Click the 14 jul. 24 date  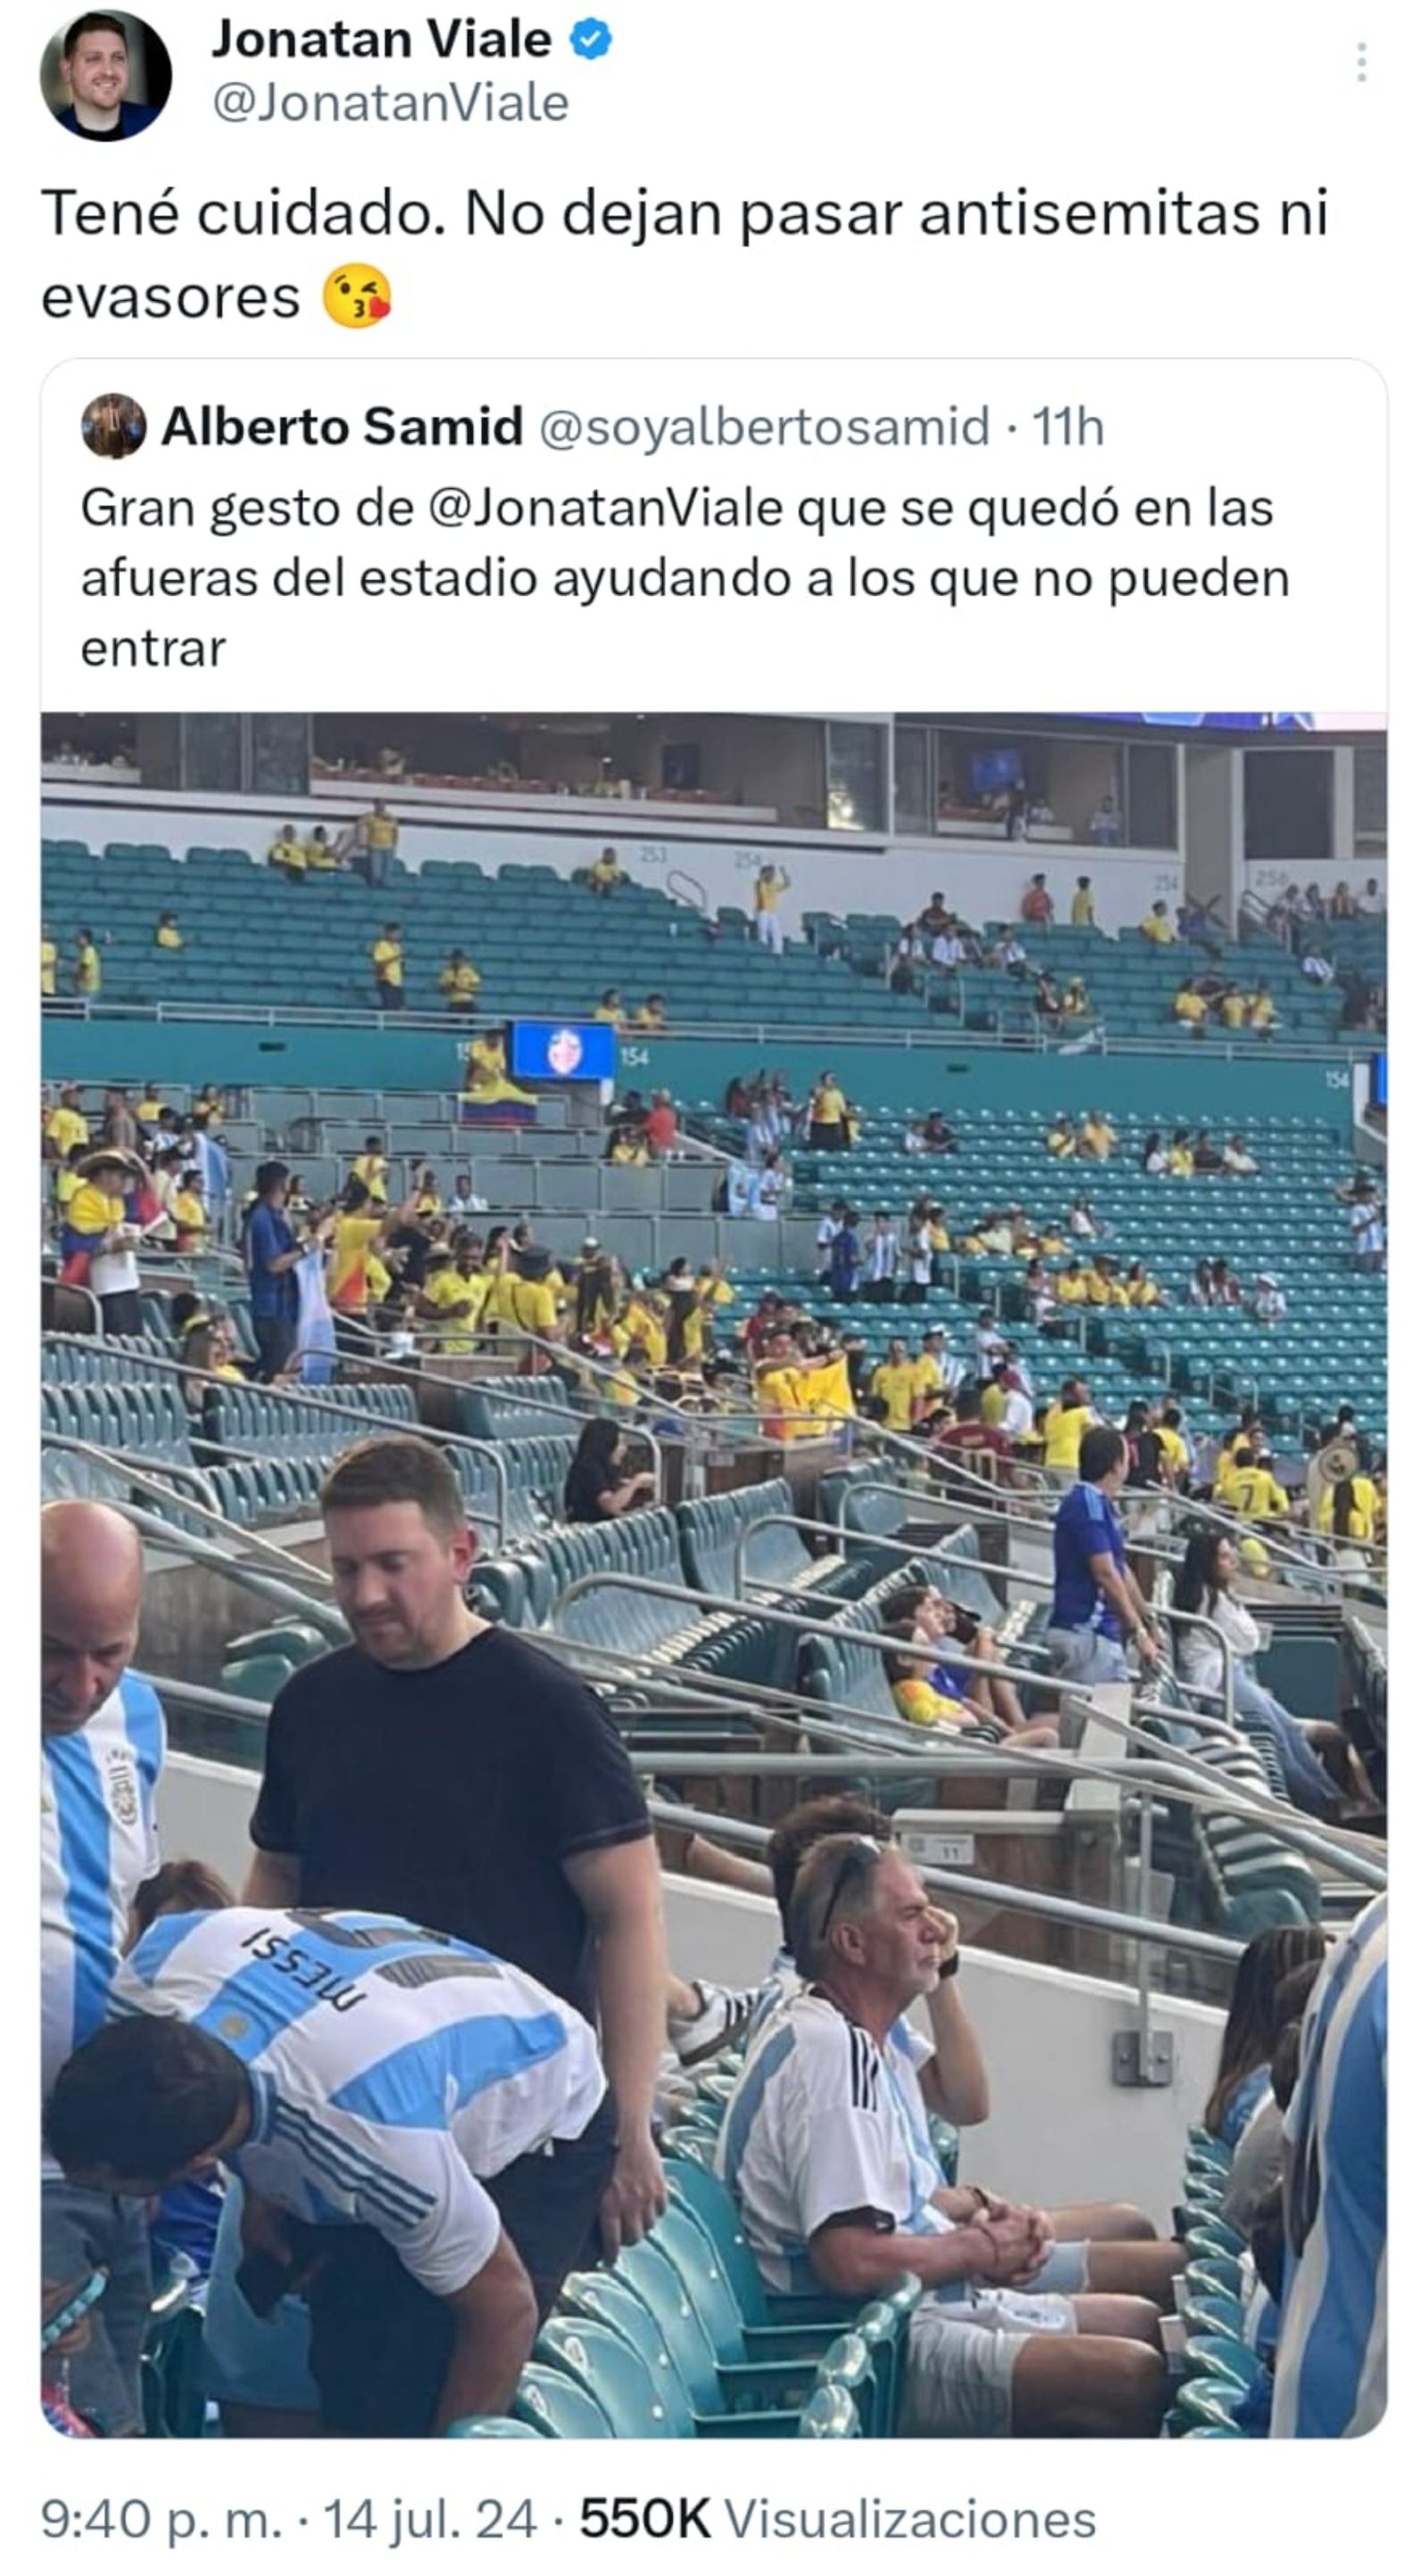(x=430, y=2518)
